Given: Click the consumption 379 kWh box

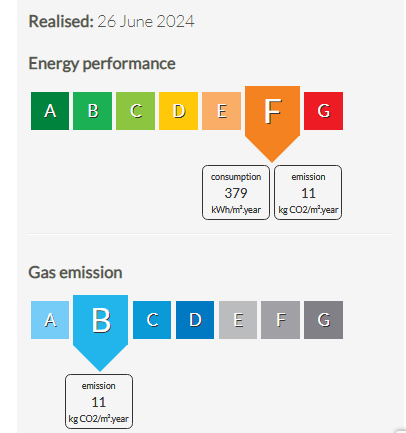Looking at the screenshot, I should coord(236,193).
